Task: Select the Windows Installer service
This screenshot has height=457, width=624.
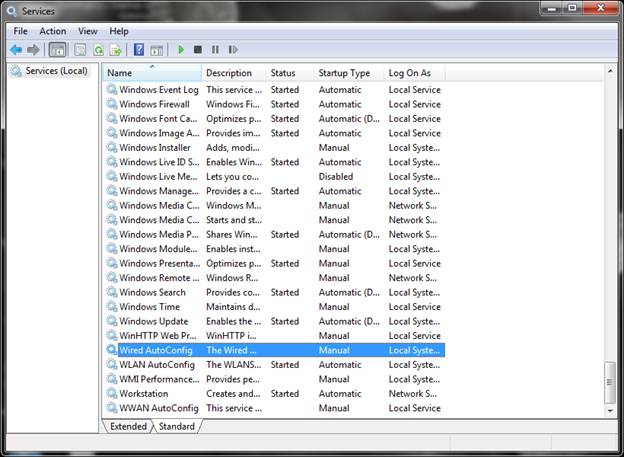Action: (x=275, y=147)
